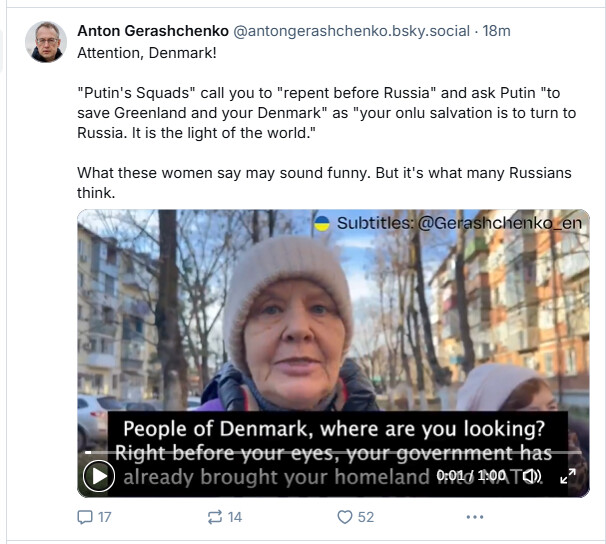This screenshot has width=606, height=544.
Task: Repost using the repost arrows icon
Action: [214, 517]
